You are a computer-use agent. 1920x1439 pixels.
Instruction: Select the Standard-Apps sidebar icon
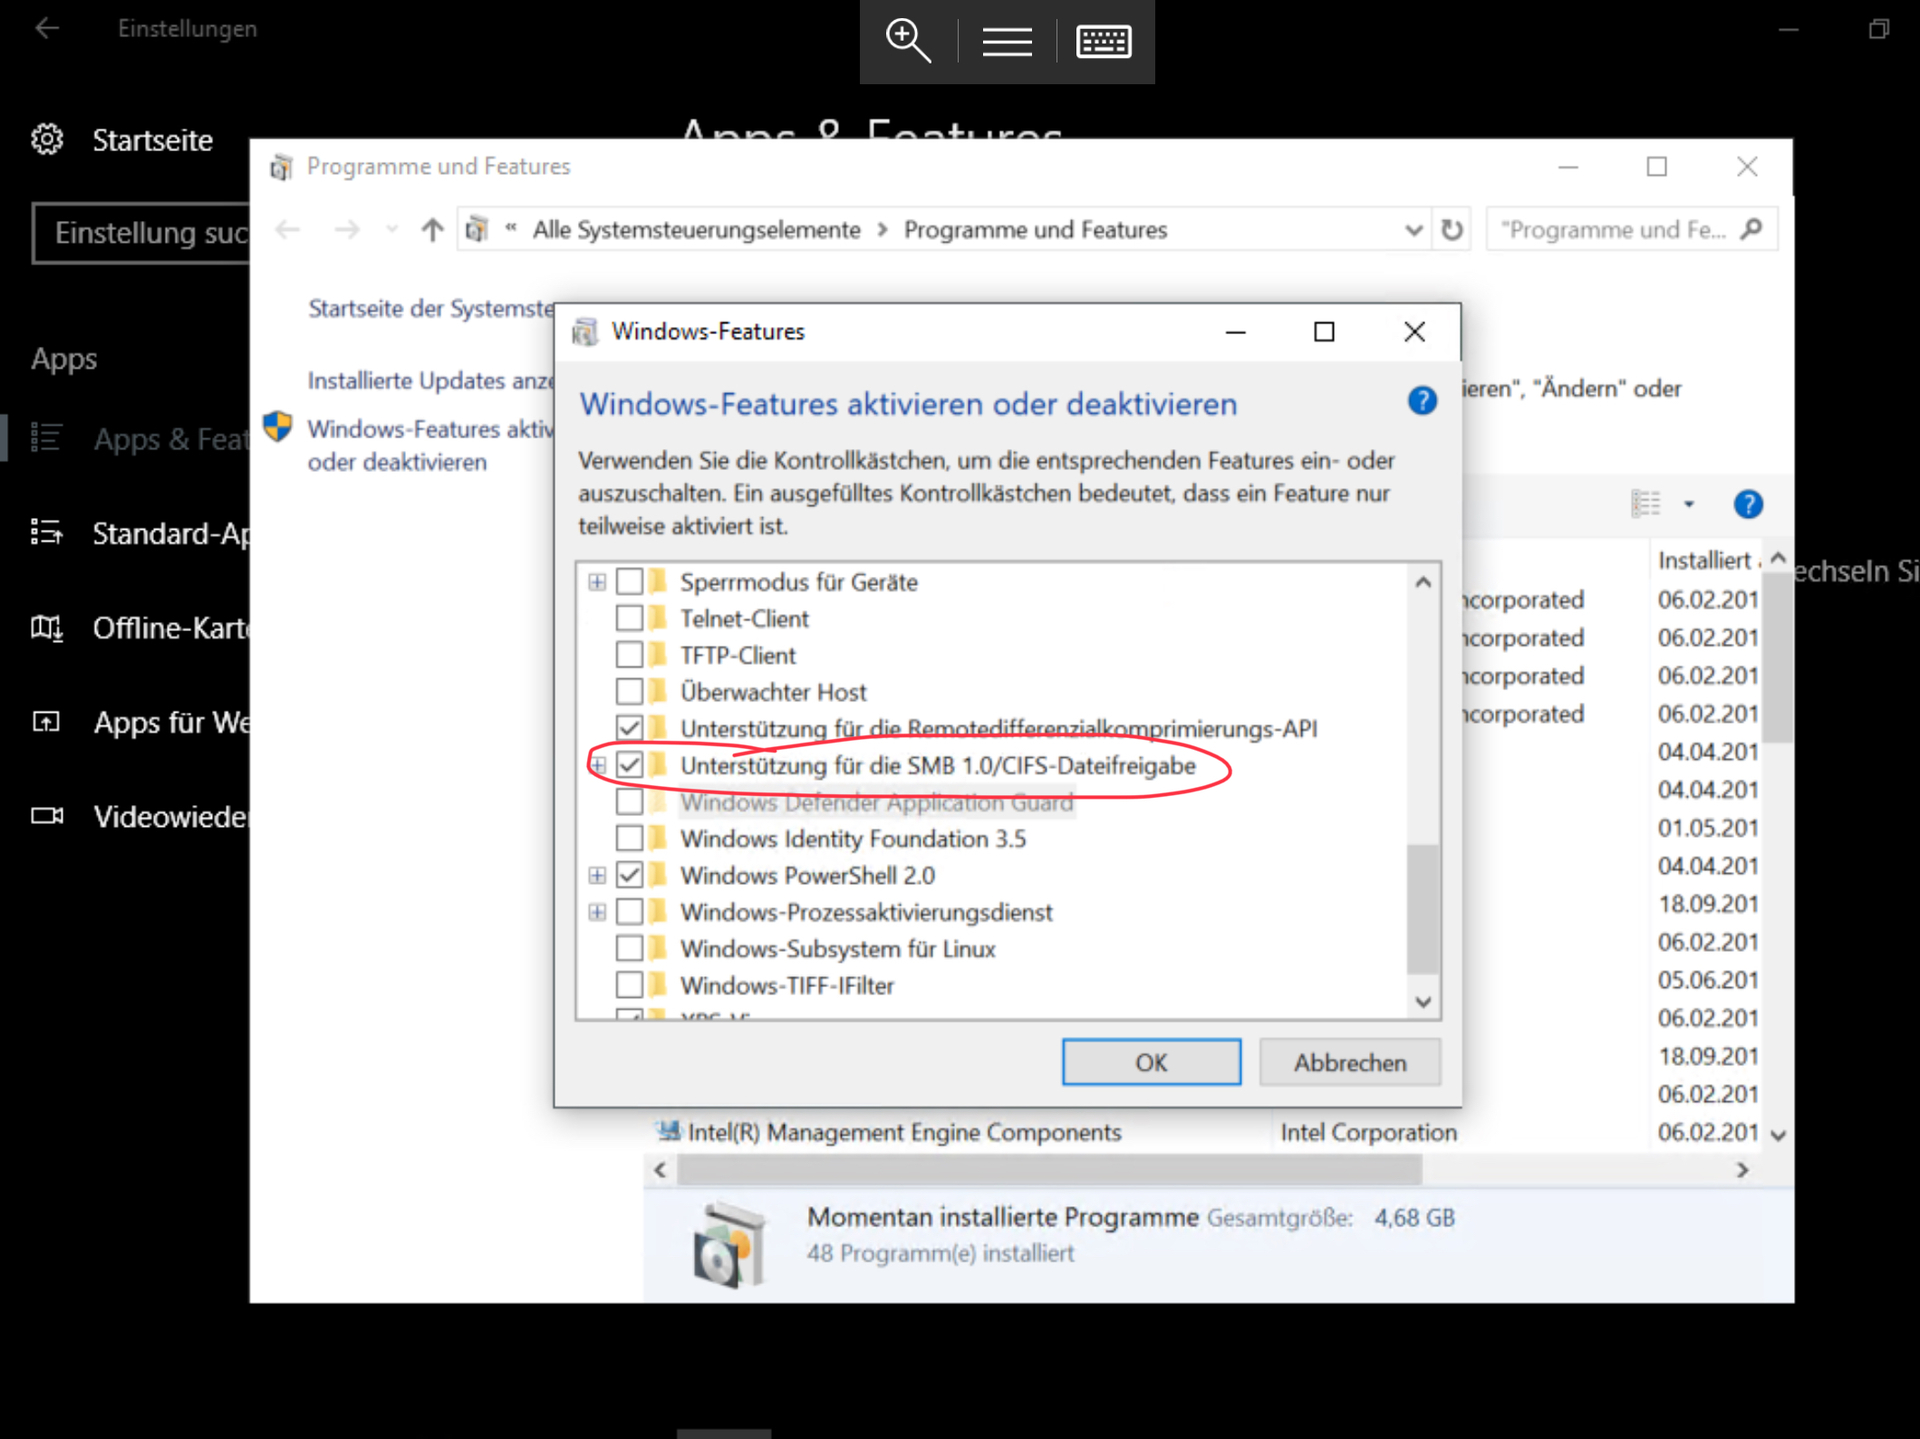coord(46,532)
